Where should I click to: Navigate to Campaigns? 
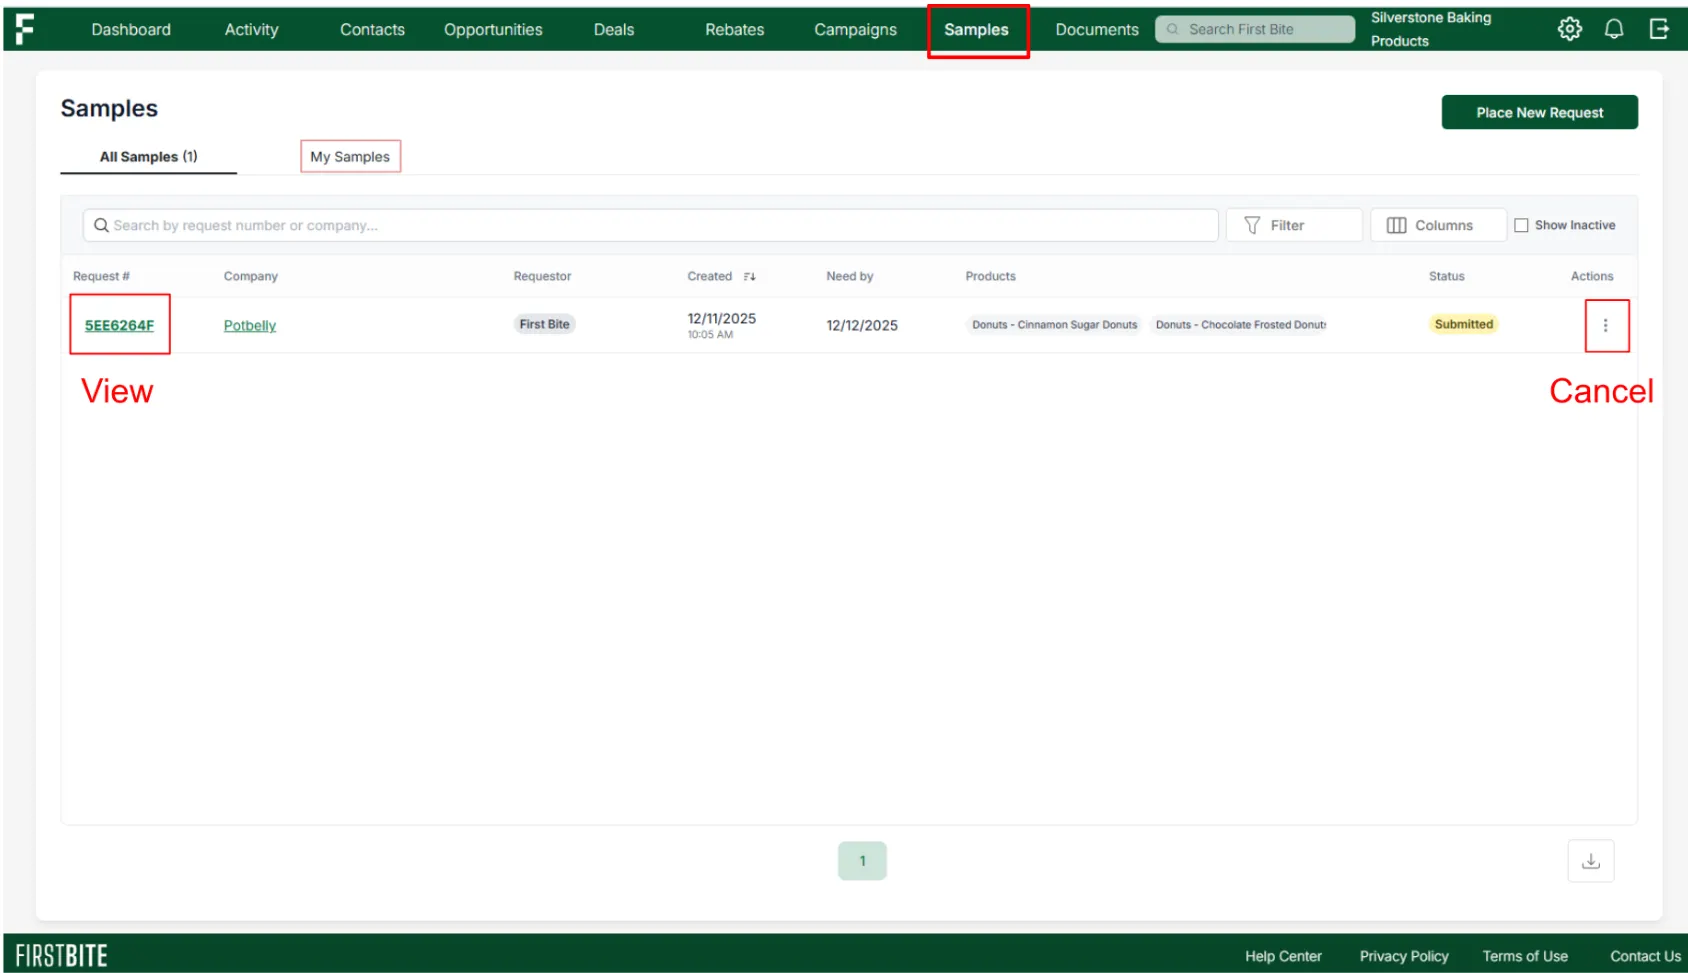[856, 30]
